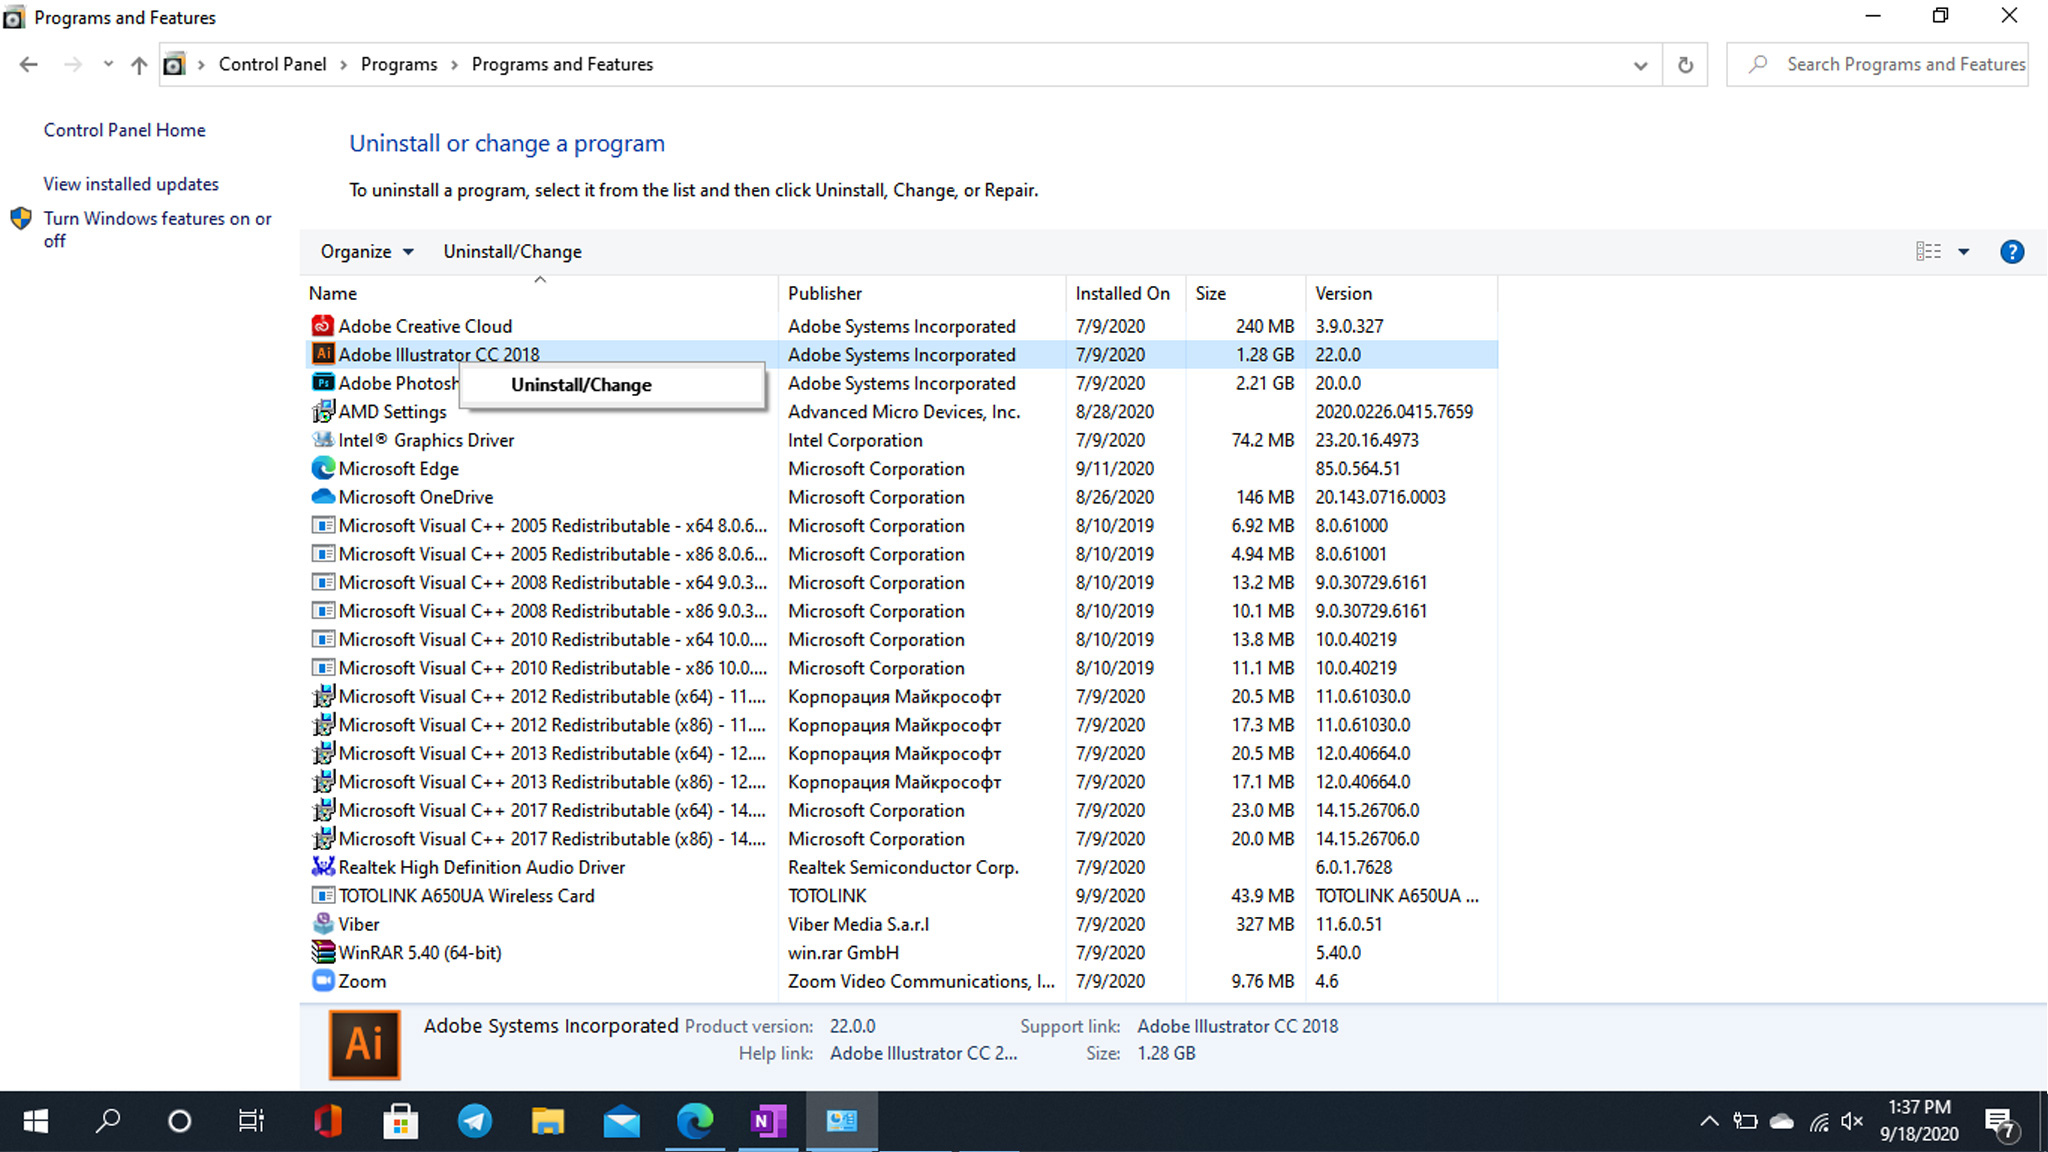Open the Organize dropdown menu
2048x1152 pixels.
point(366,252)
